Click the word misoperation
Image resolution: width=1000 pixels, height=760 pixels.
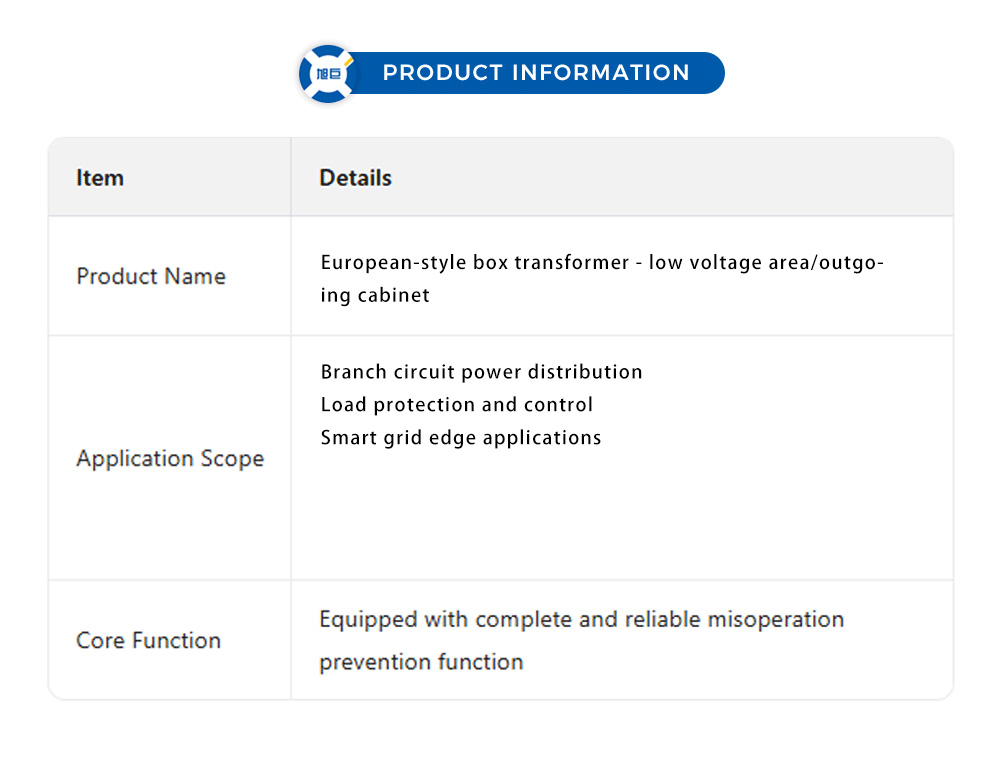tap(776, 620)
